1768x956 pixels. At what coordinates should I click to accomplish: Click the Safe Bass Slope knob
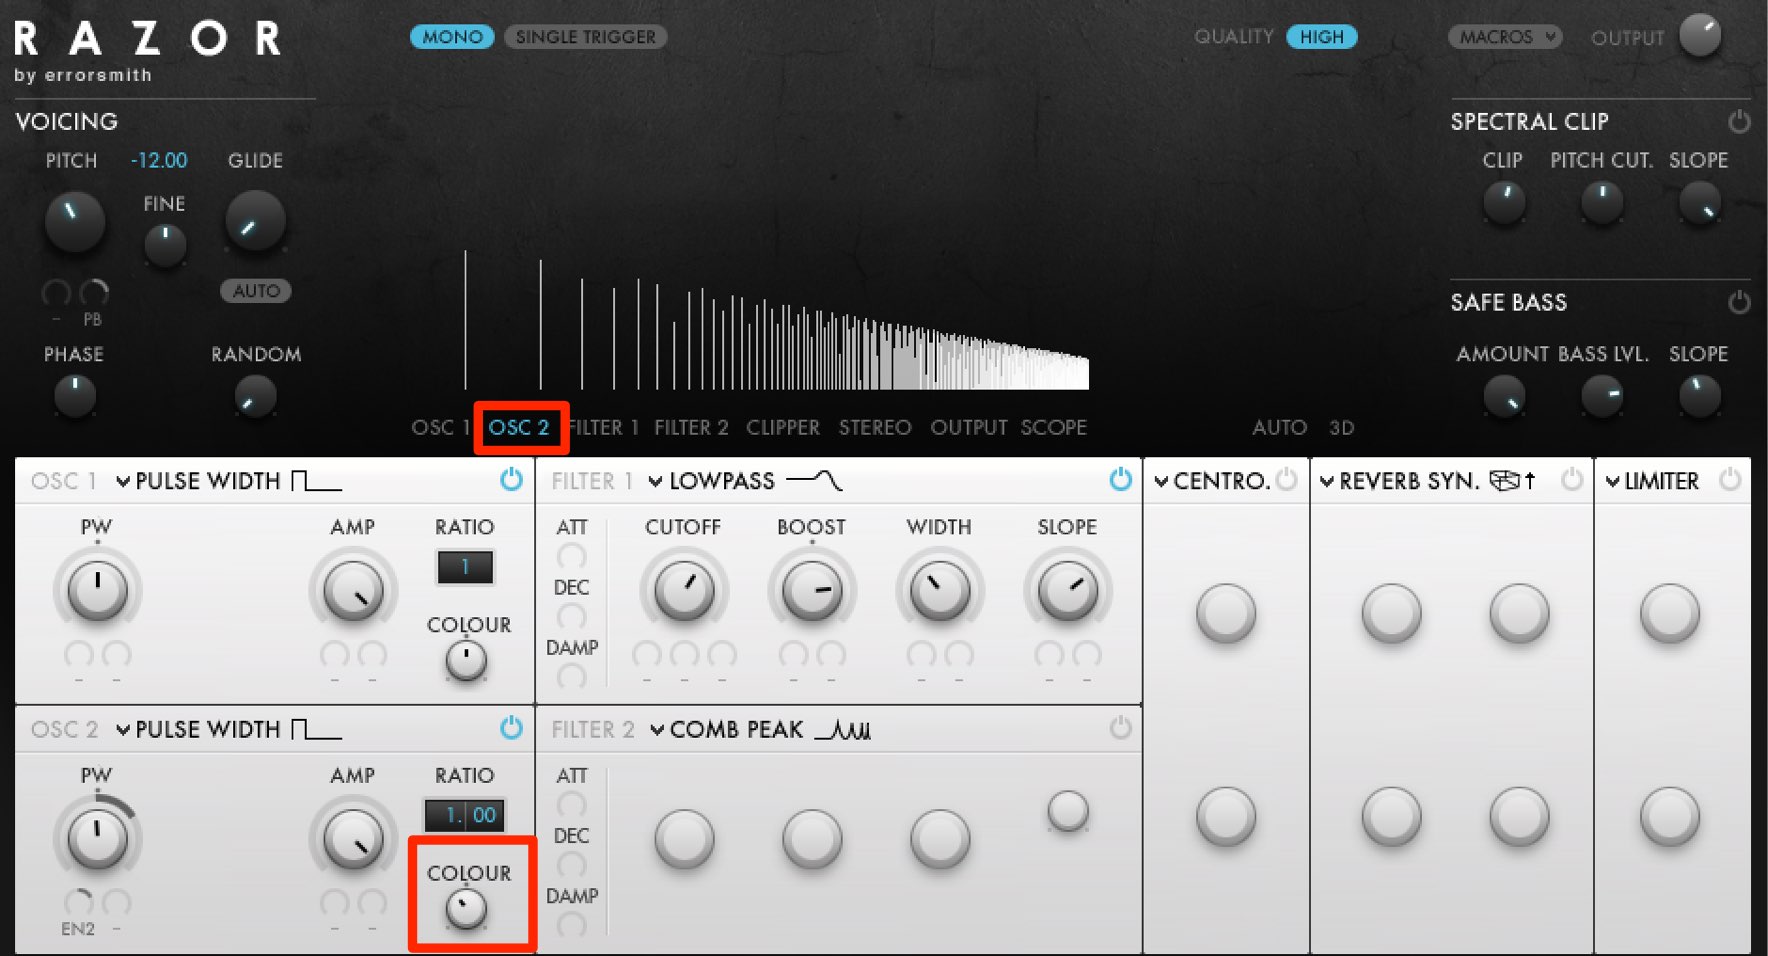(x=1699, y=396)
